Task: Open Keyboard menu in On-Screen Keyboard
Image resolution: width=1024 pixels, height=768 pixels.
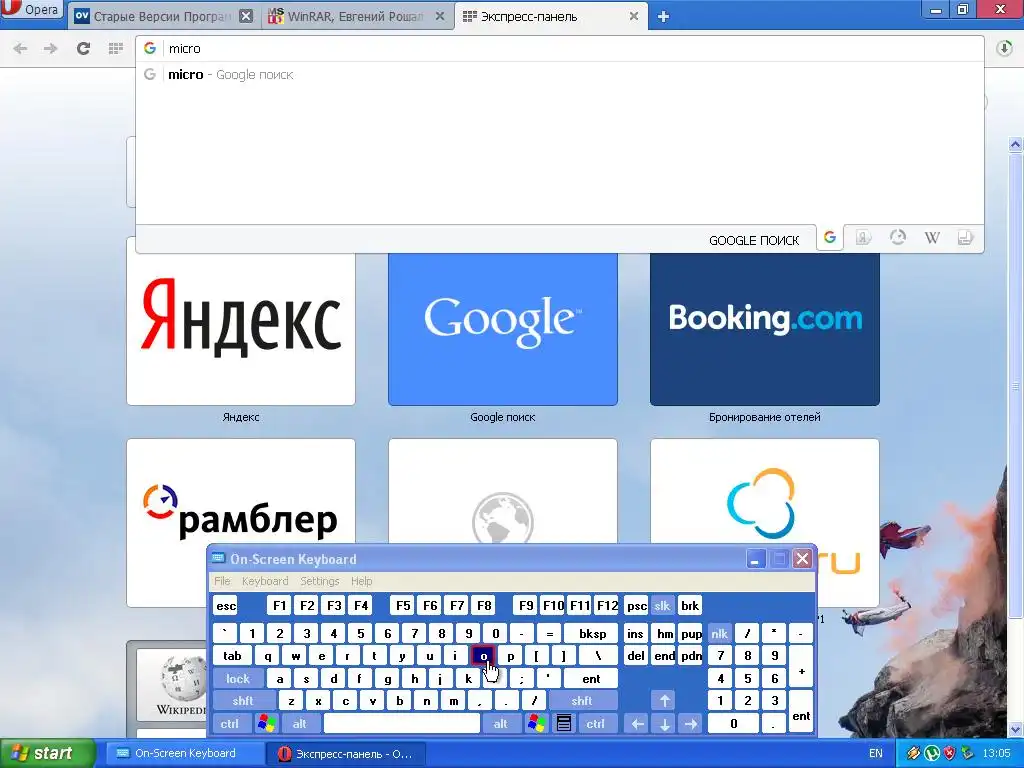Action: point(264,581)
